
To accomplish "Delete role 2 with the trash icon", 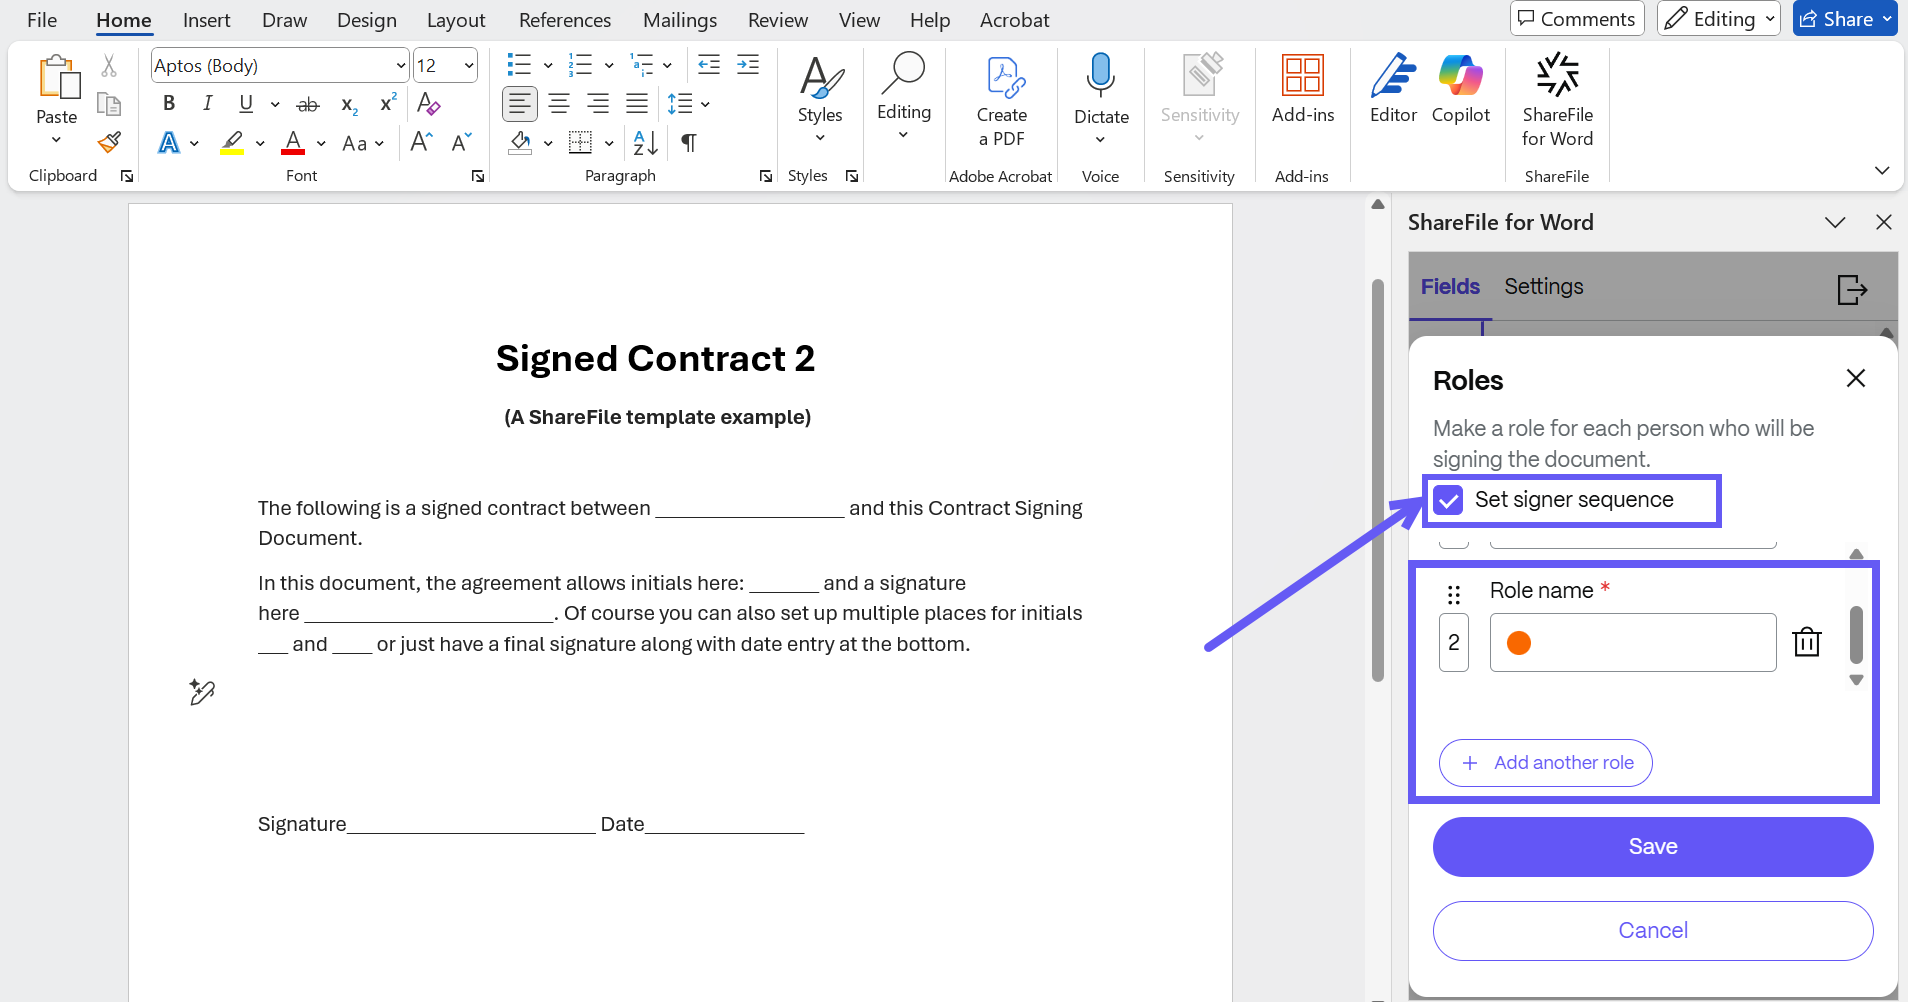I will pos(1806,642).
